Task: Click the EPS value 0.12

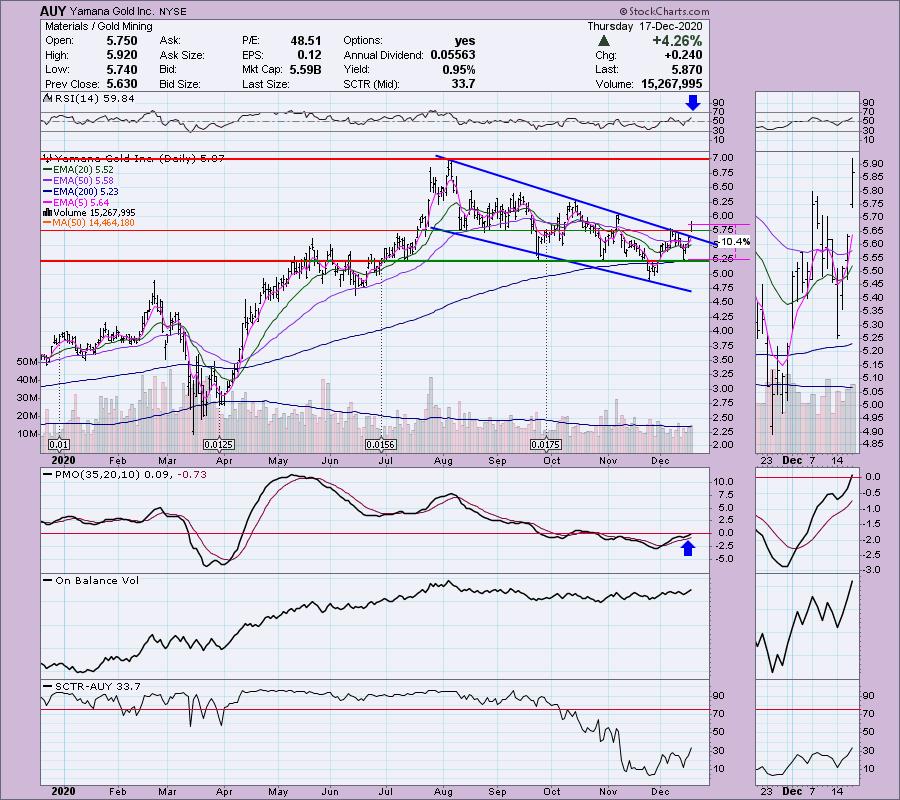Action: [310, 55]
